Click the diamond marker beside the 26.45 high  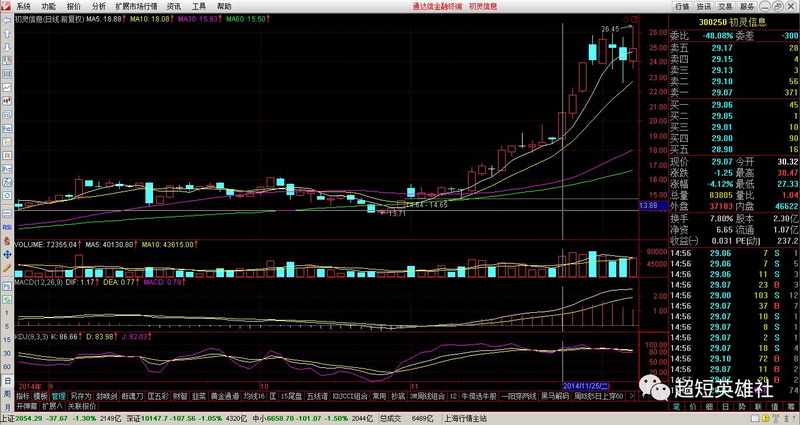(627, 21)
